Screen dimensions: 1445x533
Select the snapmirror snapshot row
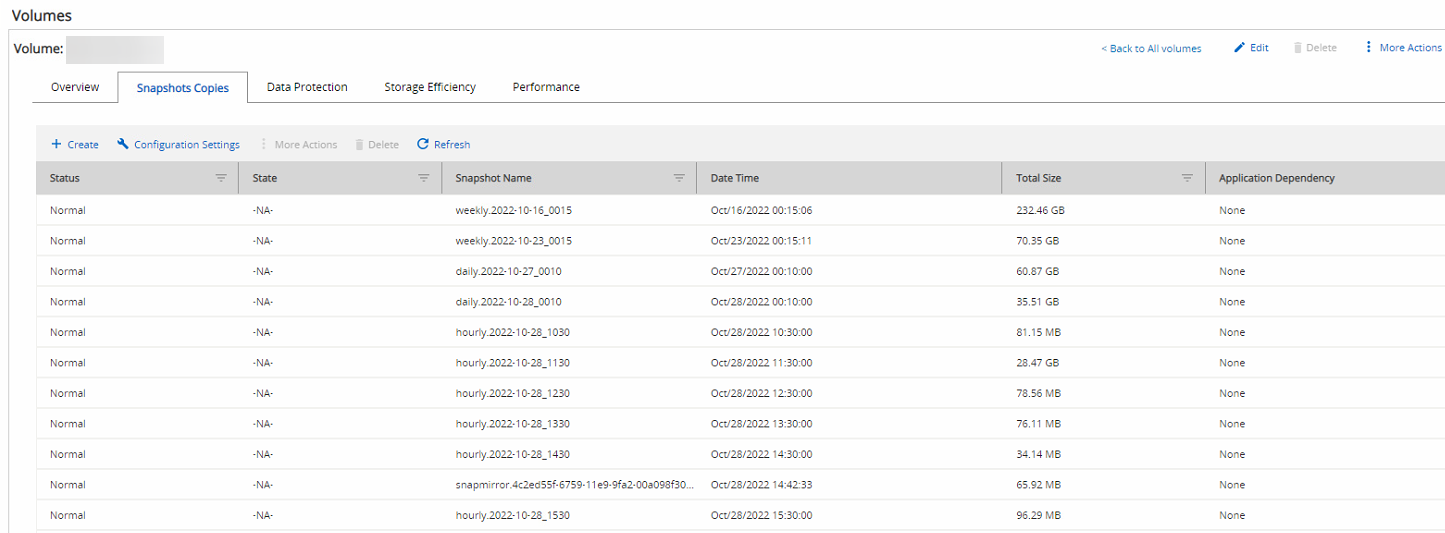pyautogui.click(x=572, y=485)
